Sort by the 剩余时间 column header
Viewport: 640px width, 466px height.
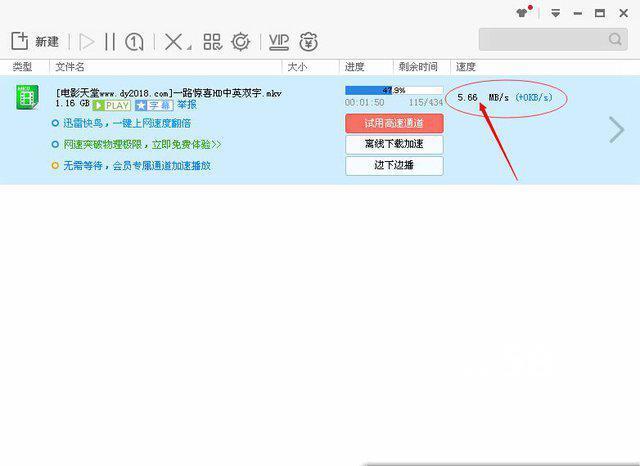pos(418,67)
